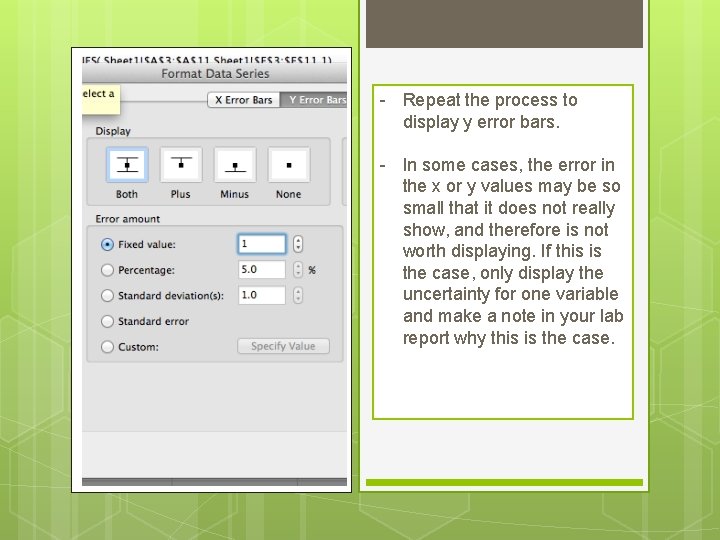Click the 'Repeat the process' bullet text
This screenshot has width=720, height=540.
point(490,111)
